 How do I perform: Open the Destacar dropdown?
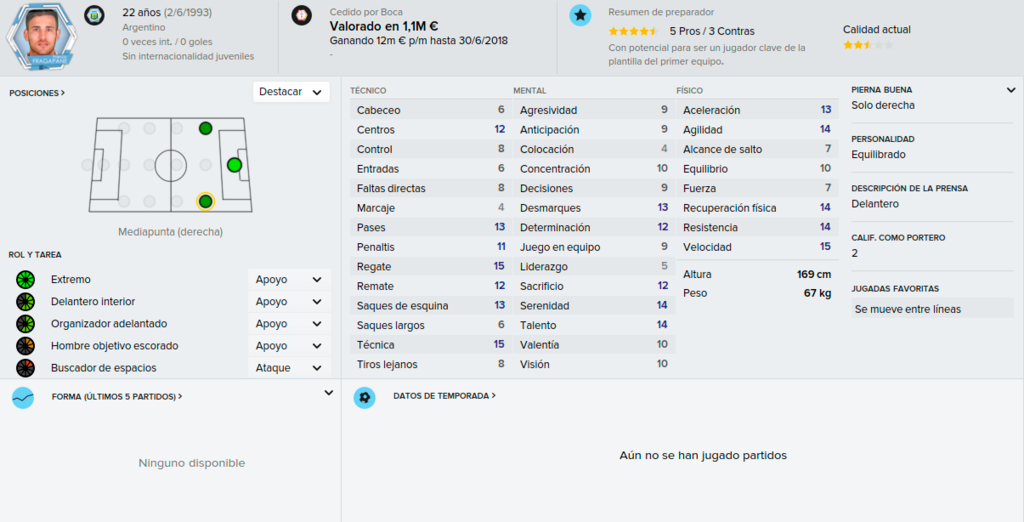(x=291, y=92)
